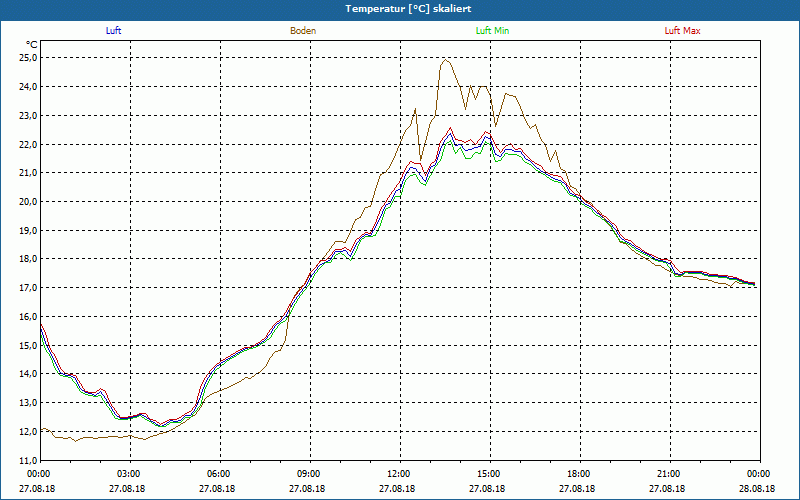
Task: Click the '22,0' y-axis value
Action: [x=28, y=144]
